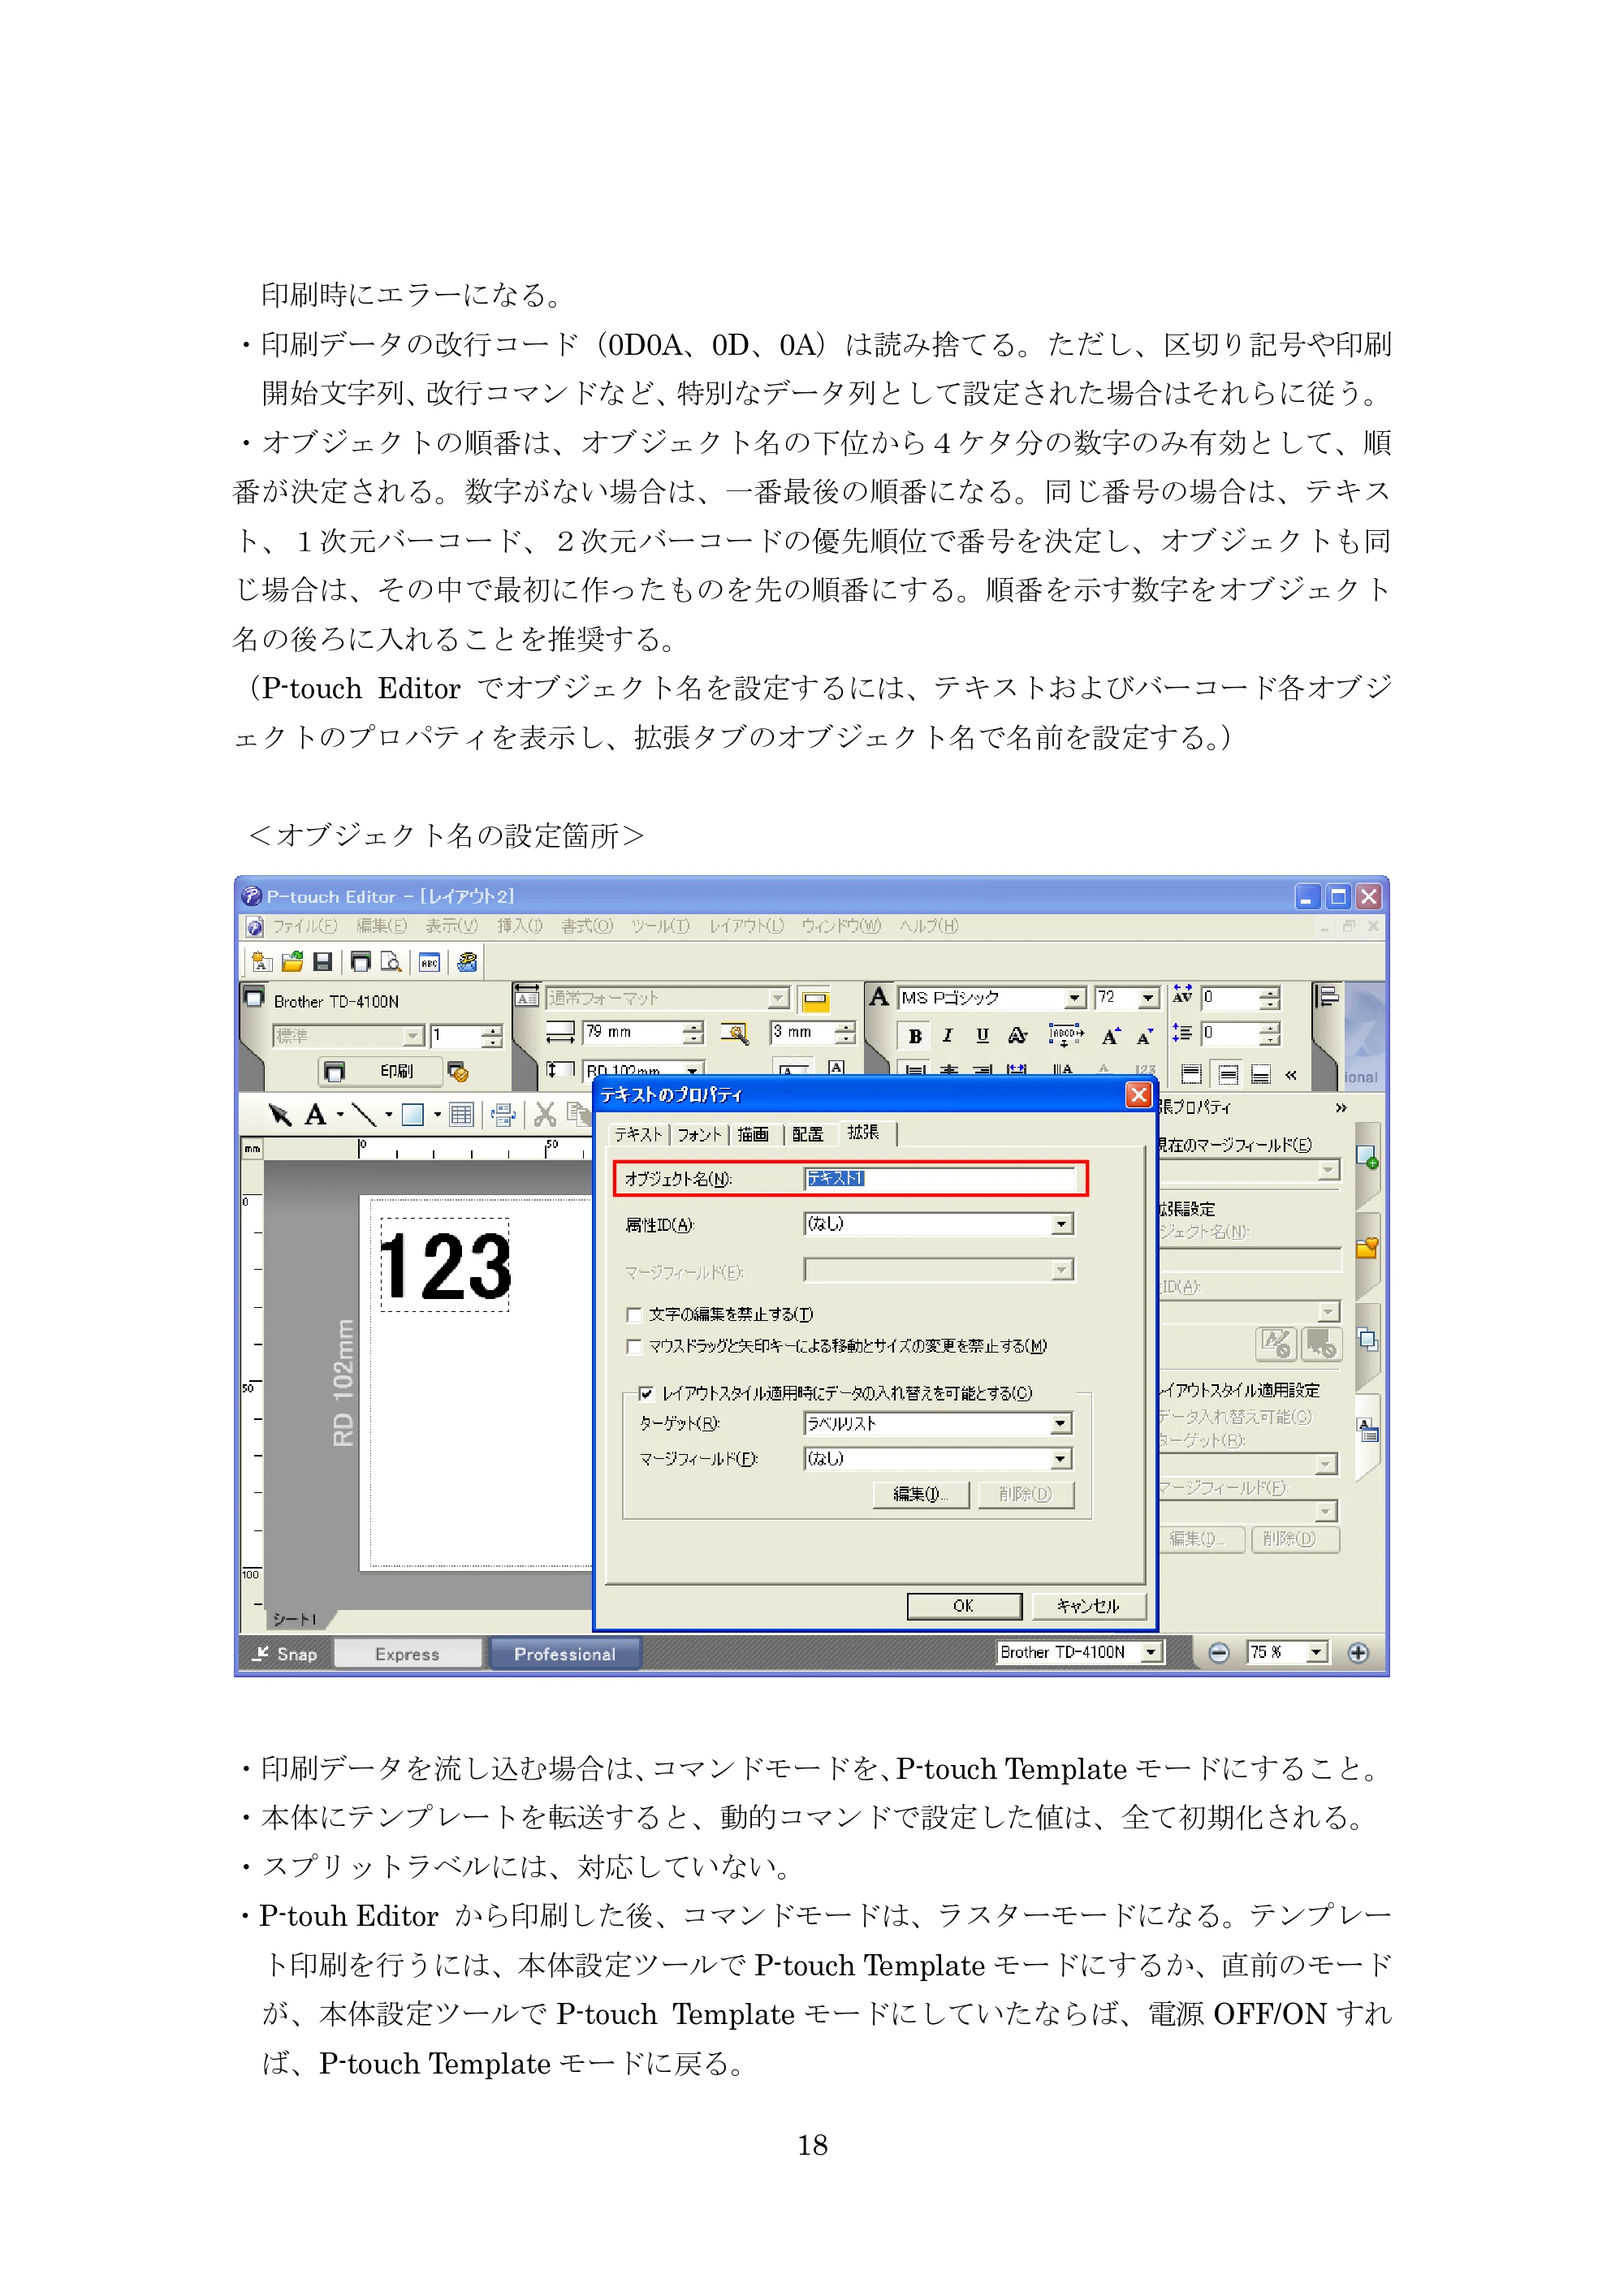This screenshot has height=2296, width=1624.
Task: Click the Italic formatting icon
Action: pos(948,1036)
